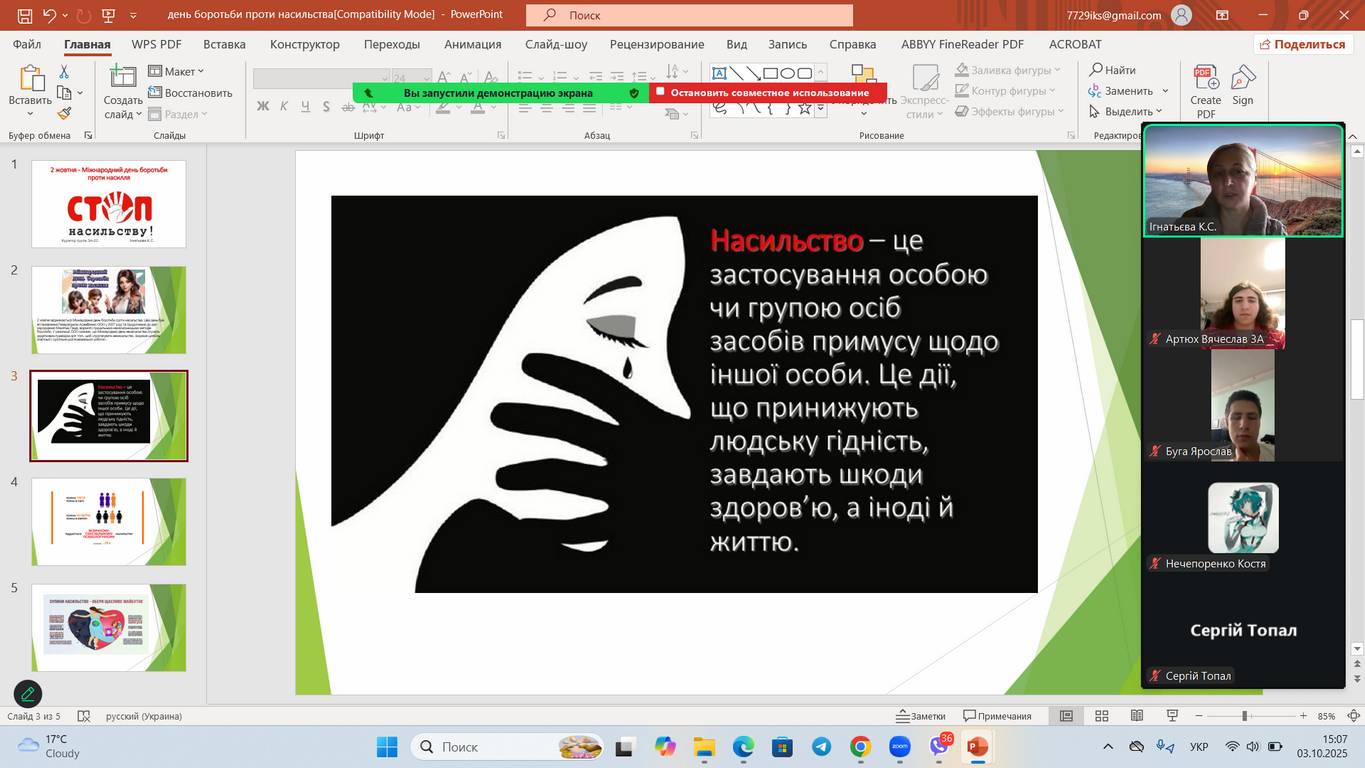Click the Create PDF icon
This screenshot has width=1365, height=768.
coord(1205,90)
